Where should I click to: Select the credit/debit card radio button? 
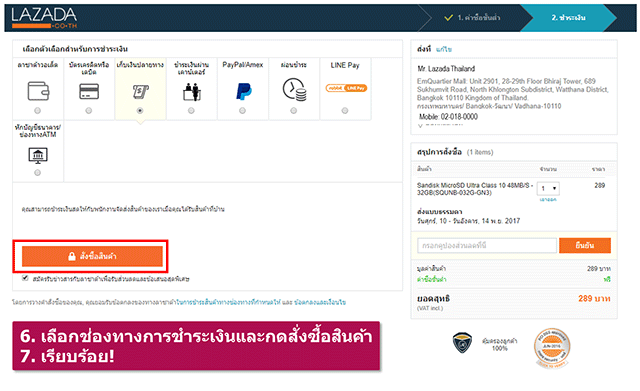click(89, 111)
